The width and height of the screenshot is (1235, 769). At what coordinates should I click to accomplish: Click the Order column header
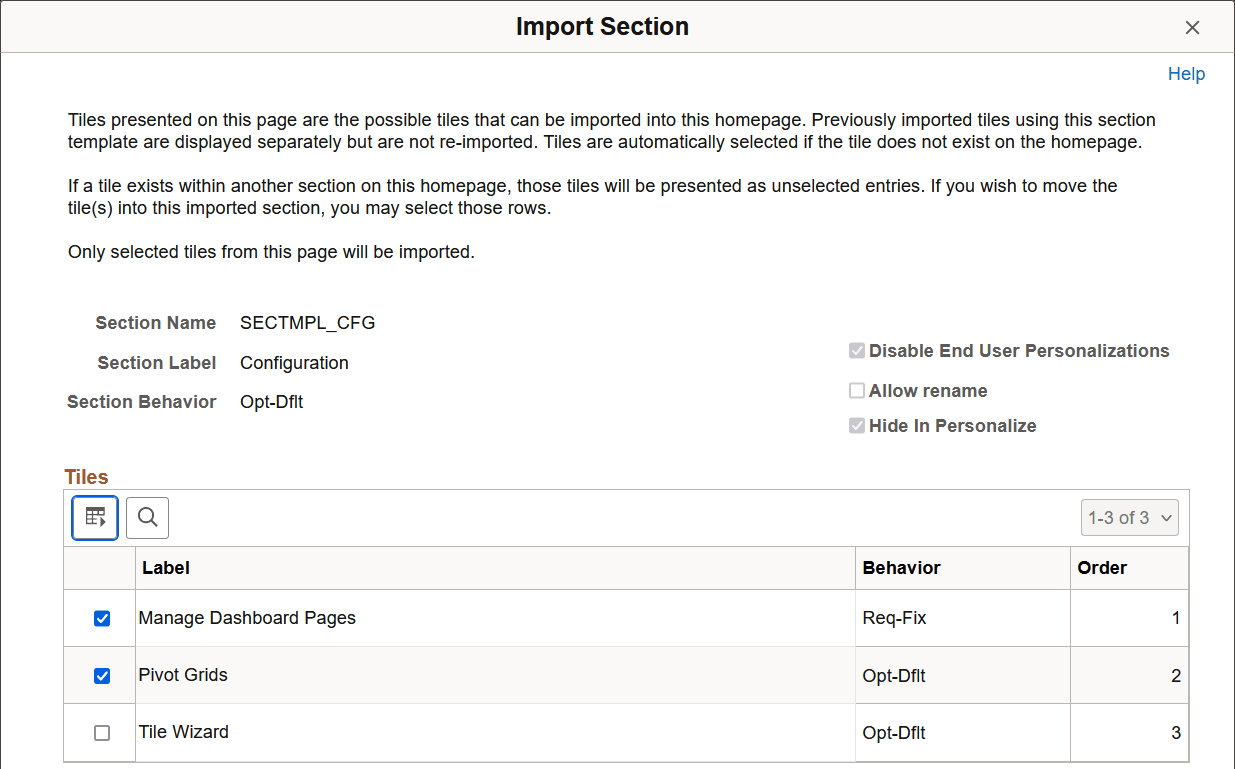pos(1102,567)
